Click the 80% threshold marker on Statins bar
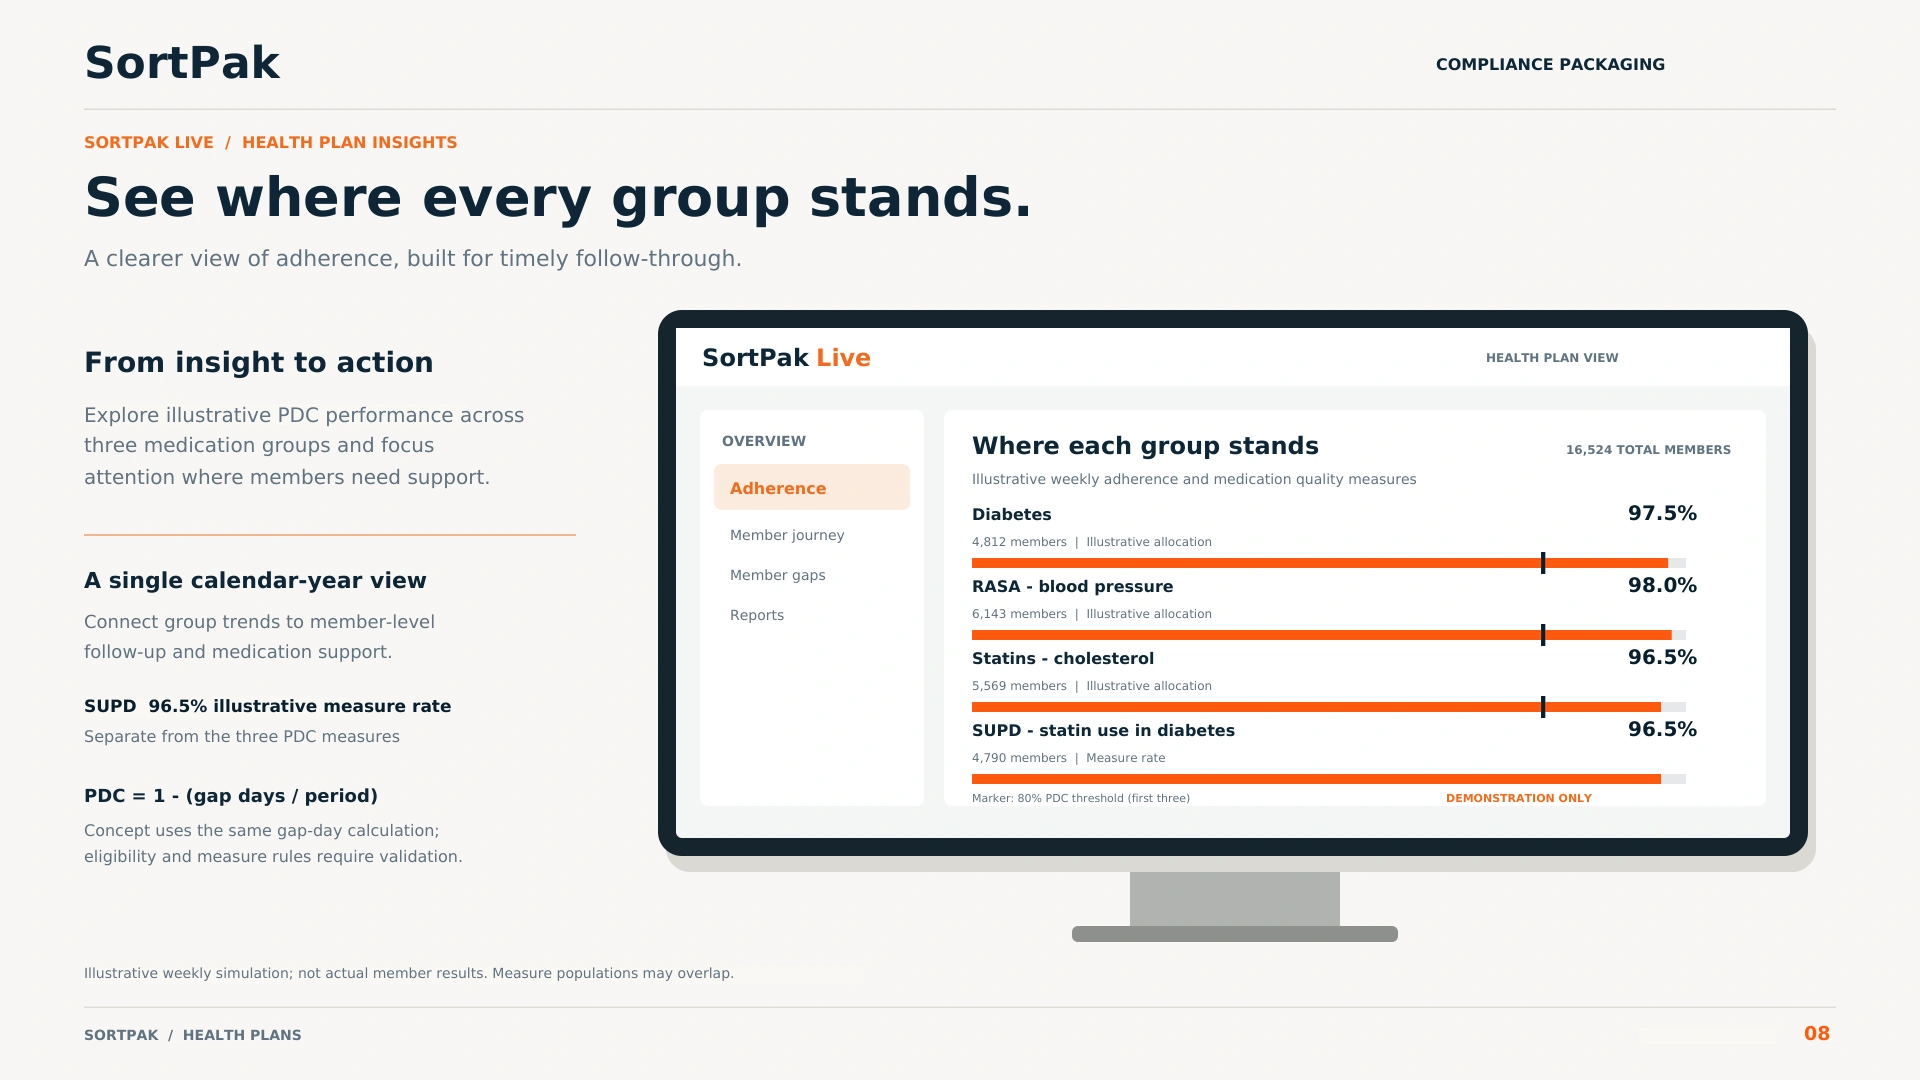 click(1543, 707)
